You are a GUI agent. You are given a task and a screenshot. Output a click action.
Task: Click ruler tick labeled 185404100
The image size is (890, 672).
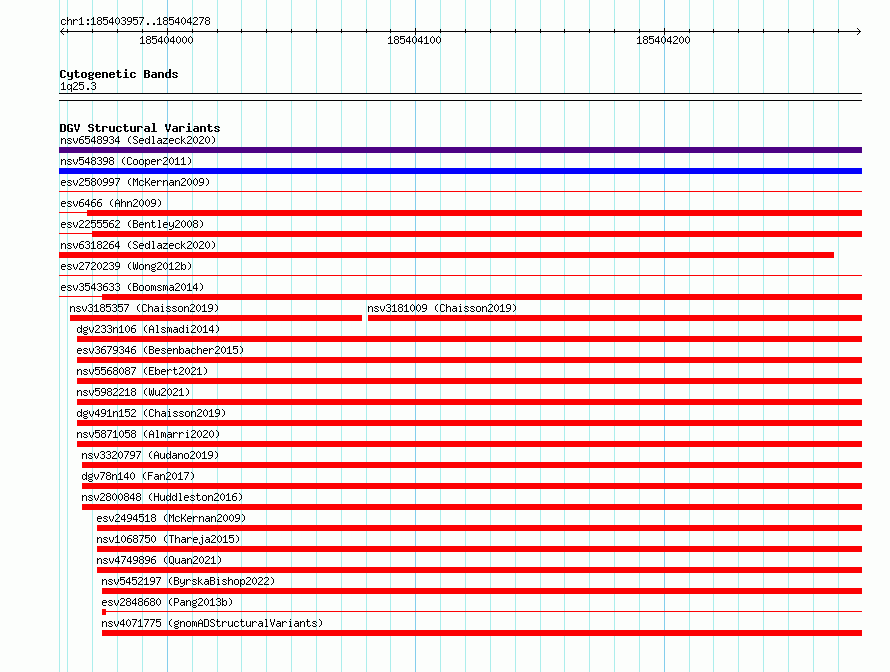(x=414, y=40)
